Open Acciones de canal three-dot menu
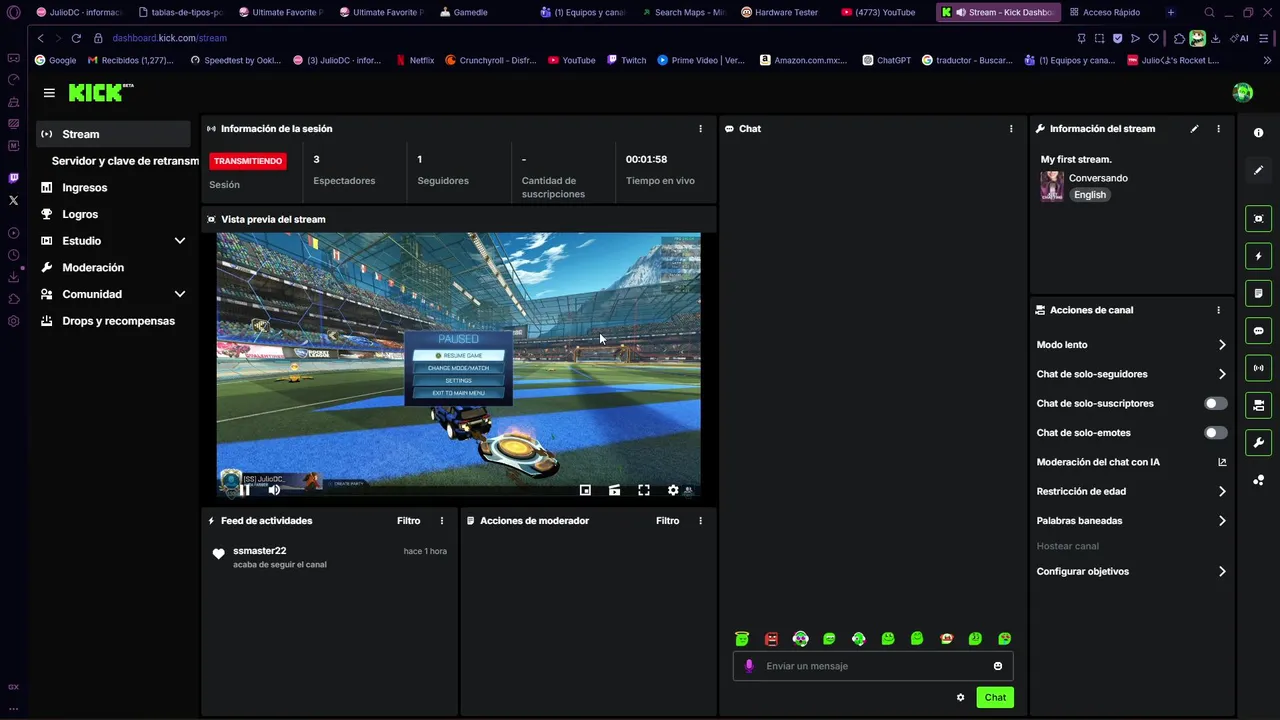 point(1218,310)
